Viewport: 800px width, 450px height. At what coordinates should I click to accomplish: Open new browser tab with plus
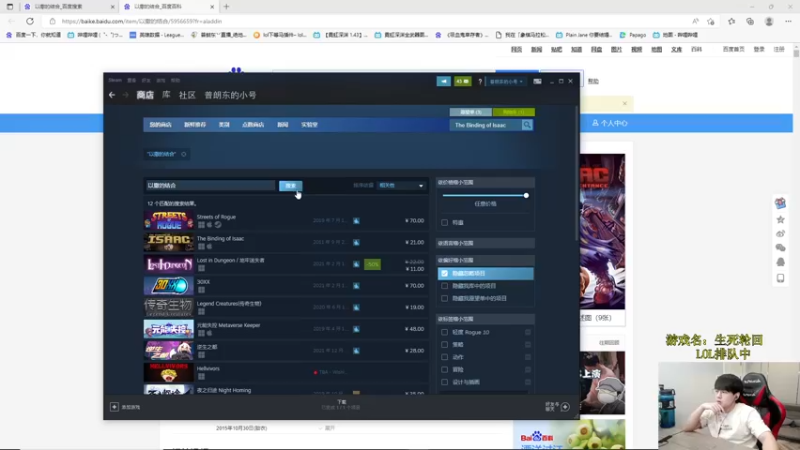click(x=227, y=7)
